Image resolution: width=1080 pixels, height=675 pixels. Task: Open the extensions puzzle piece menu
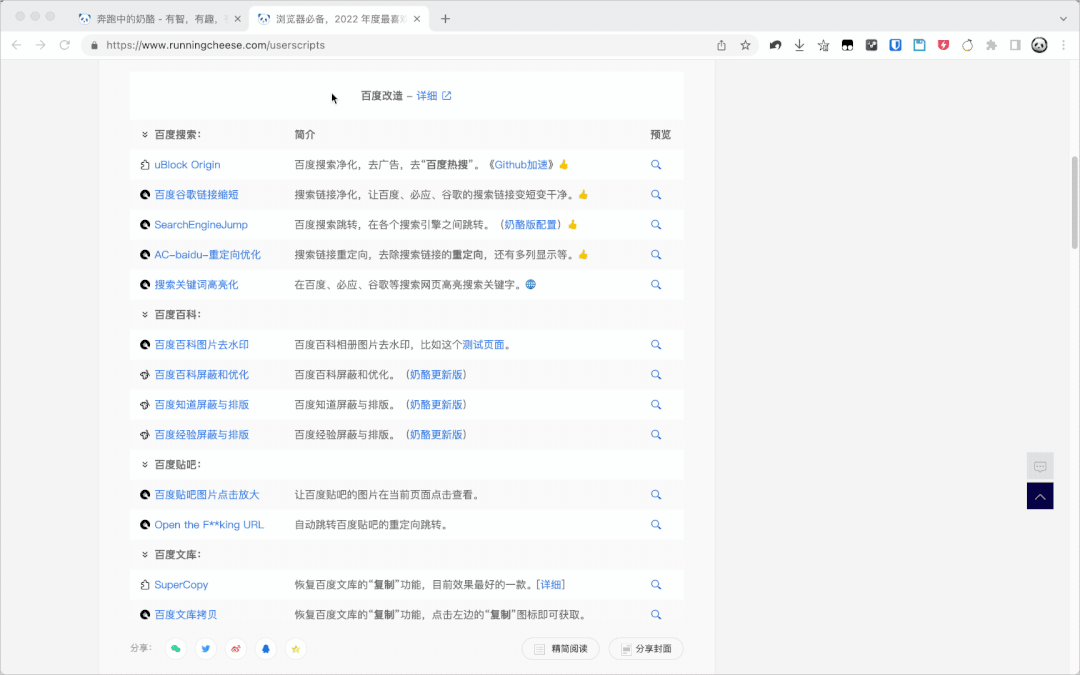(x=991, y=45)
